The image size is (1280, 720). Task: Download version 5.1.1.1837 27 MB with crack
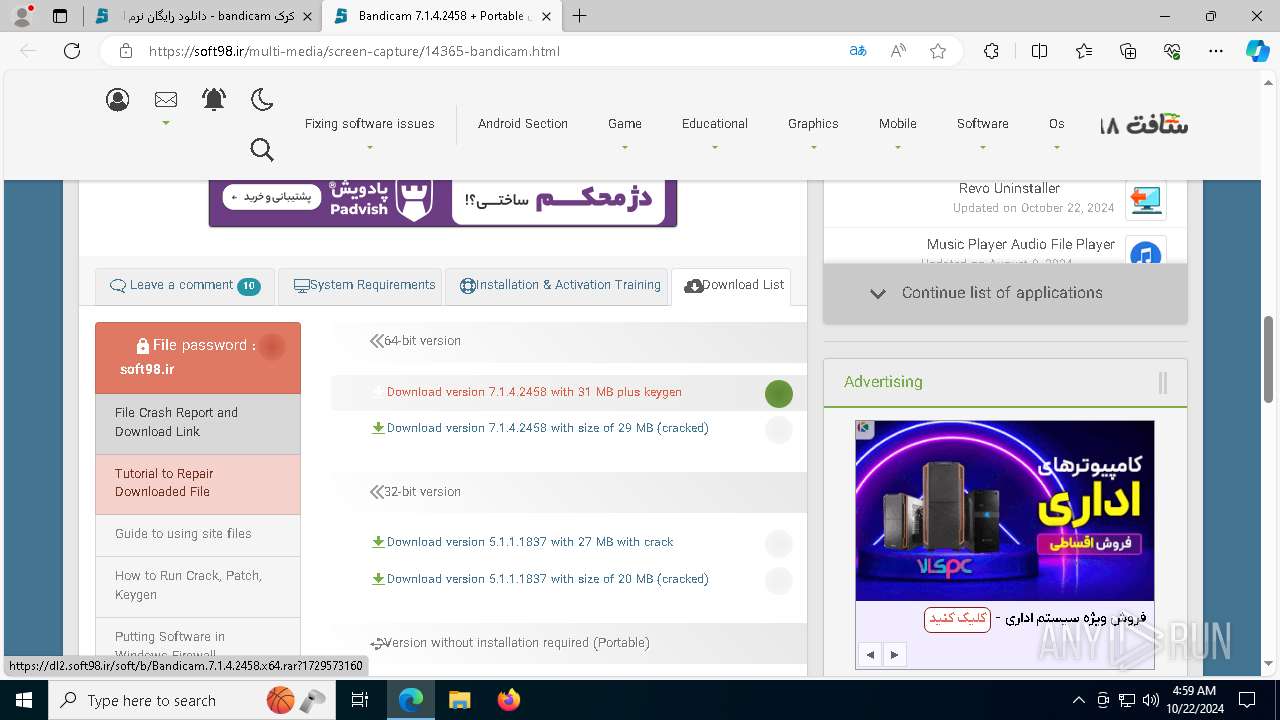click(530, 542)
